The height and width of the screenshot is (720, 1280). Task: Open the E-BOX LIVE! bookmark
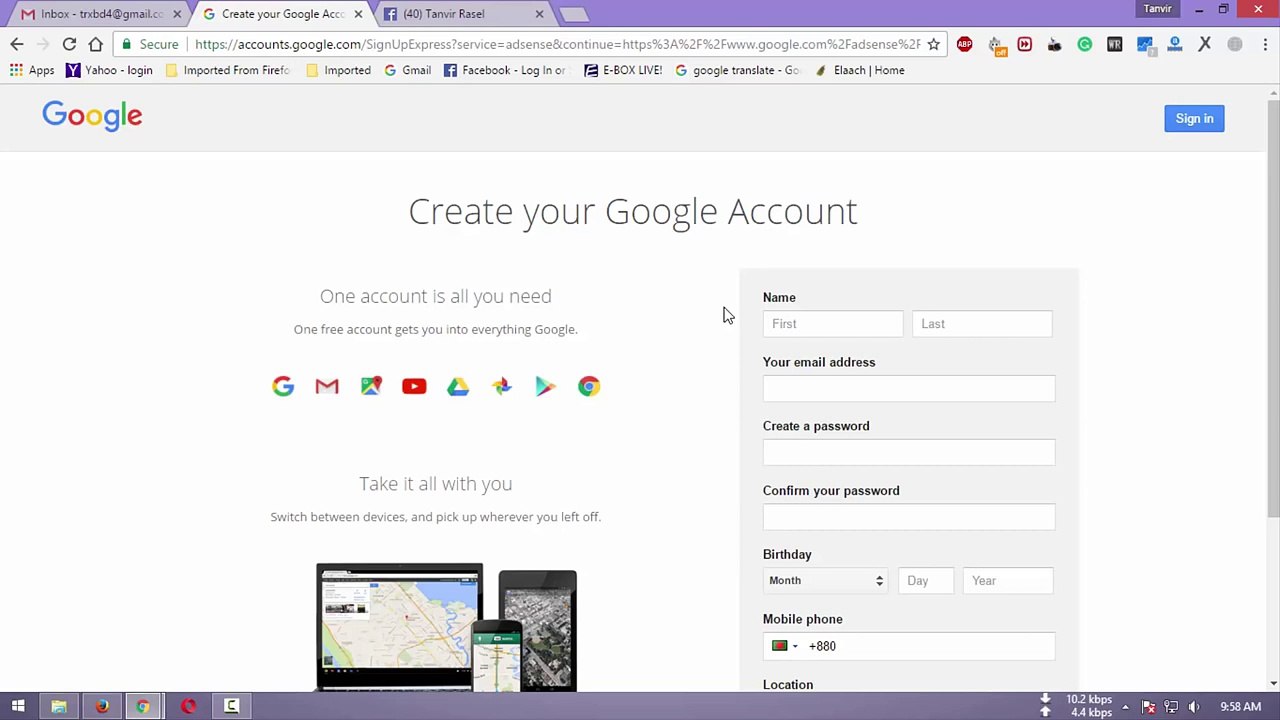click(x=623, y=70)
